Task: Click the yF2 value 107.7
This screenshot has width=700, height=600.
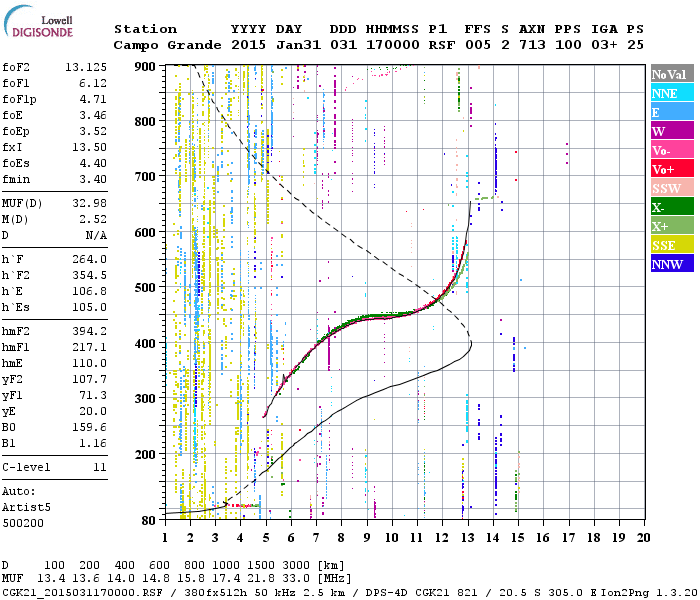Action: 89,380
